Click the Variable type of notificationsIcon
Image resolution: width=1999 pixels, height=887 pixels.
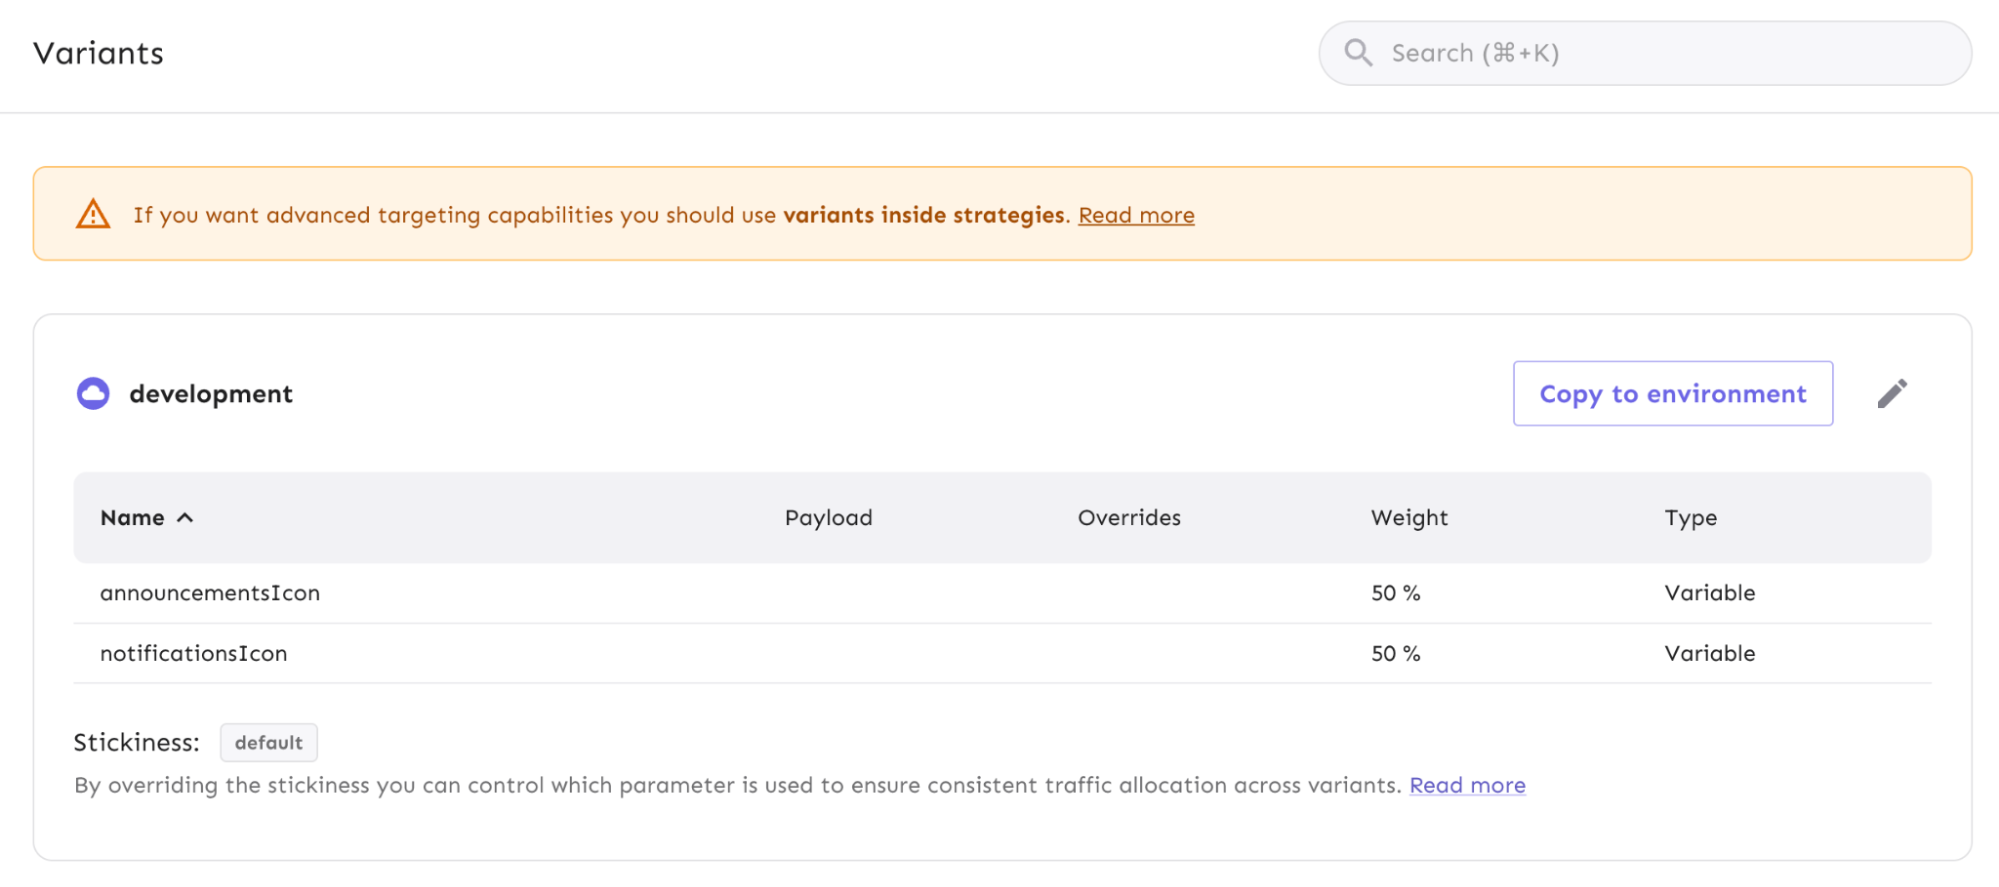click(x=1709, y=653)
